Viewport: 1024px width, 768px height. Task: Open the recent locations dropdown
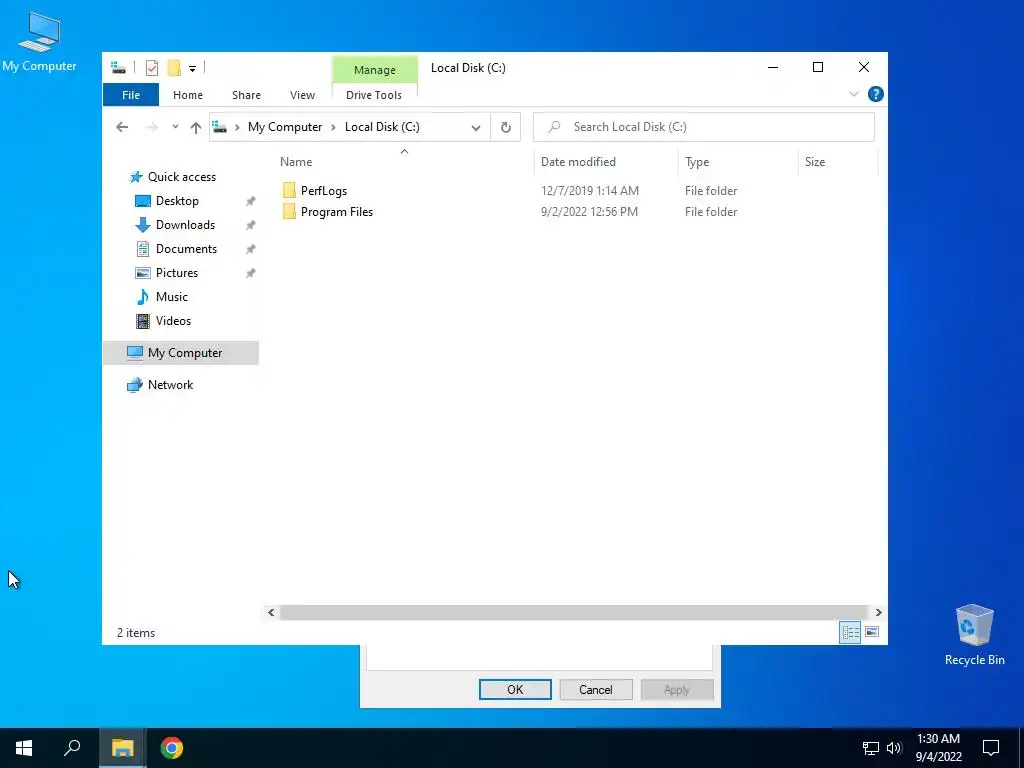click(175, 127)
